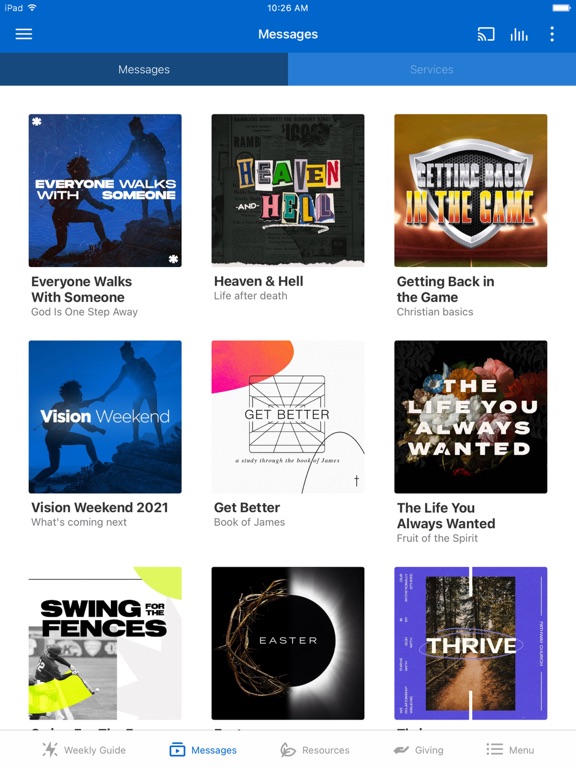The height and width of the screenshot is (768, 576).
Task: Open the audio equalizer bars icon
Action: [519, 34]
